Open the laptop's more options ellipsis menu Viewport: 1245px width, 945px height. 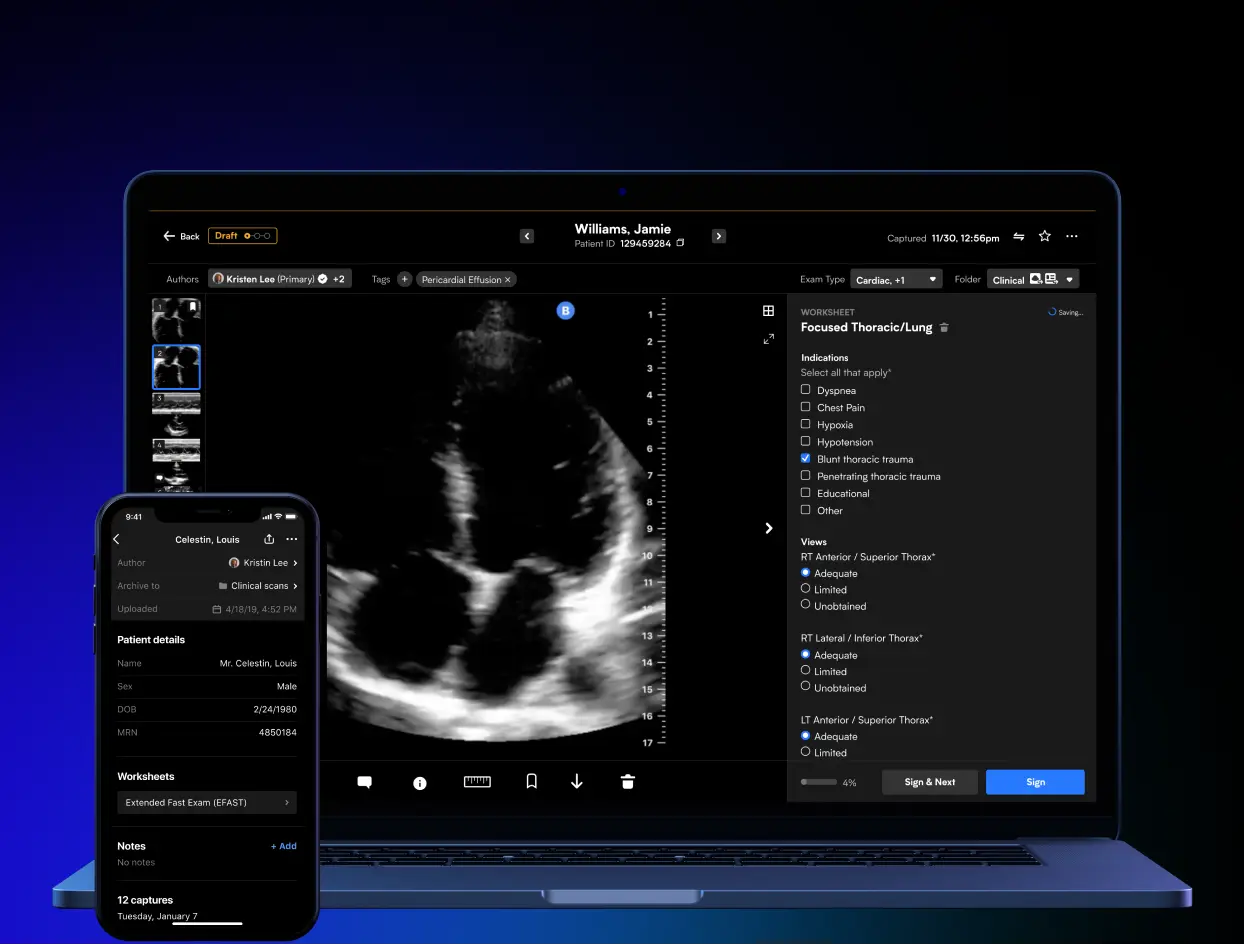click(1072, 237)
